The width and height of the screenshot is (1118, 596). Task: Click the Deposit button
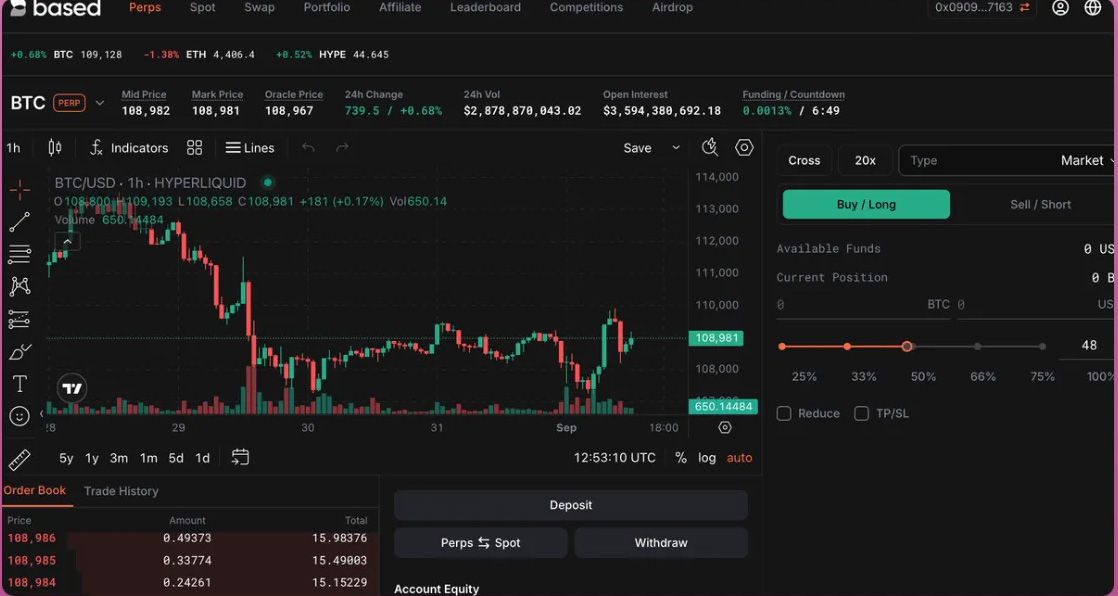coord(570,505)
